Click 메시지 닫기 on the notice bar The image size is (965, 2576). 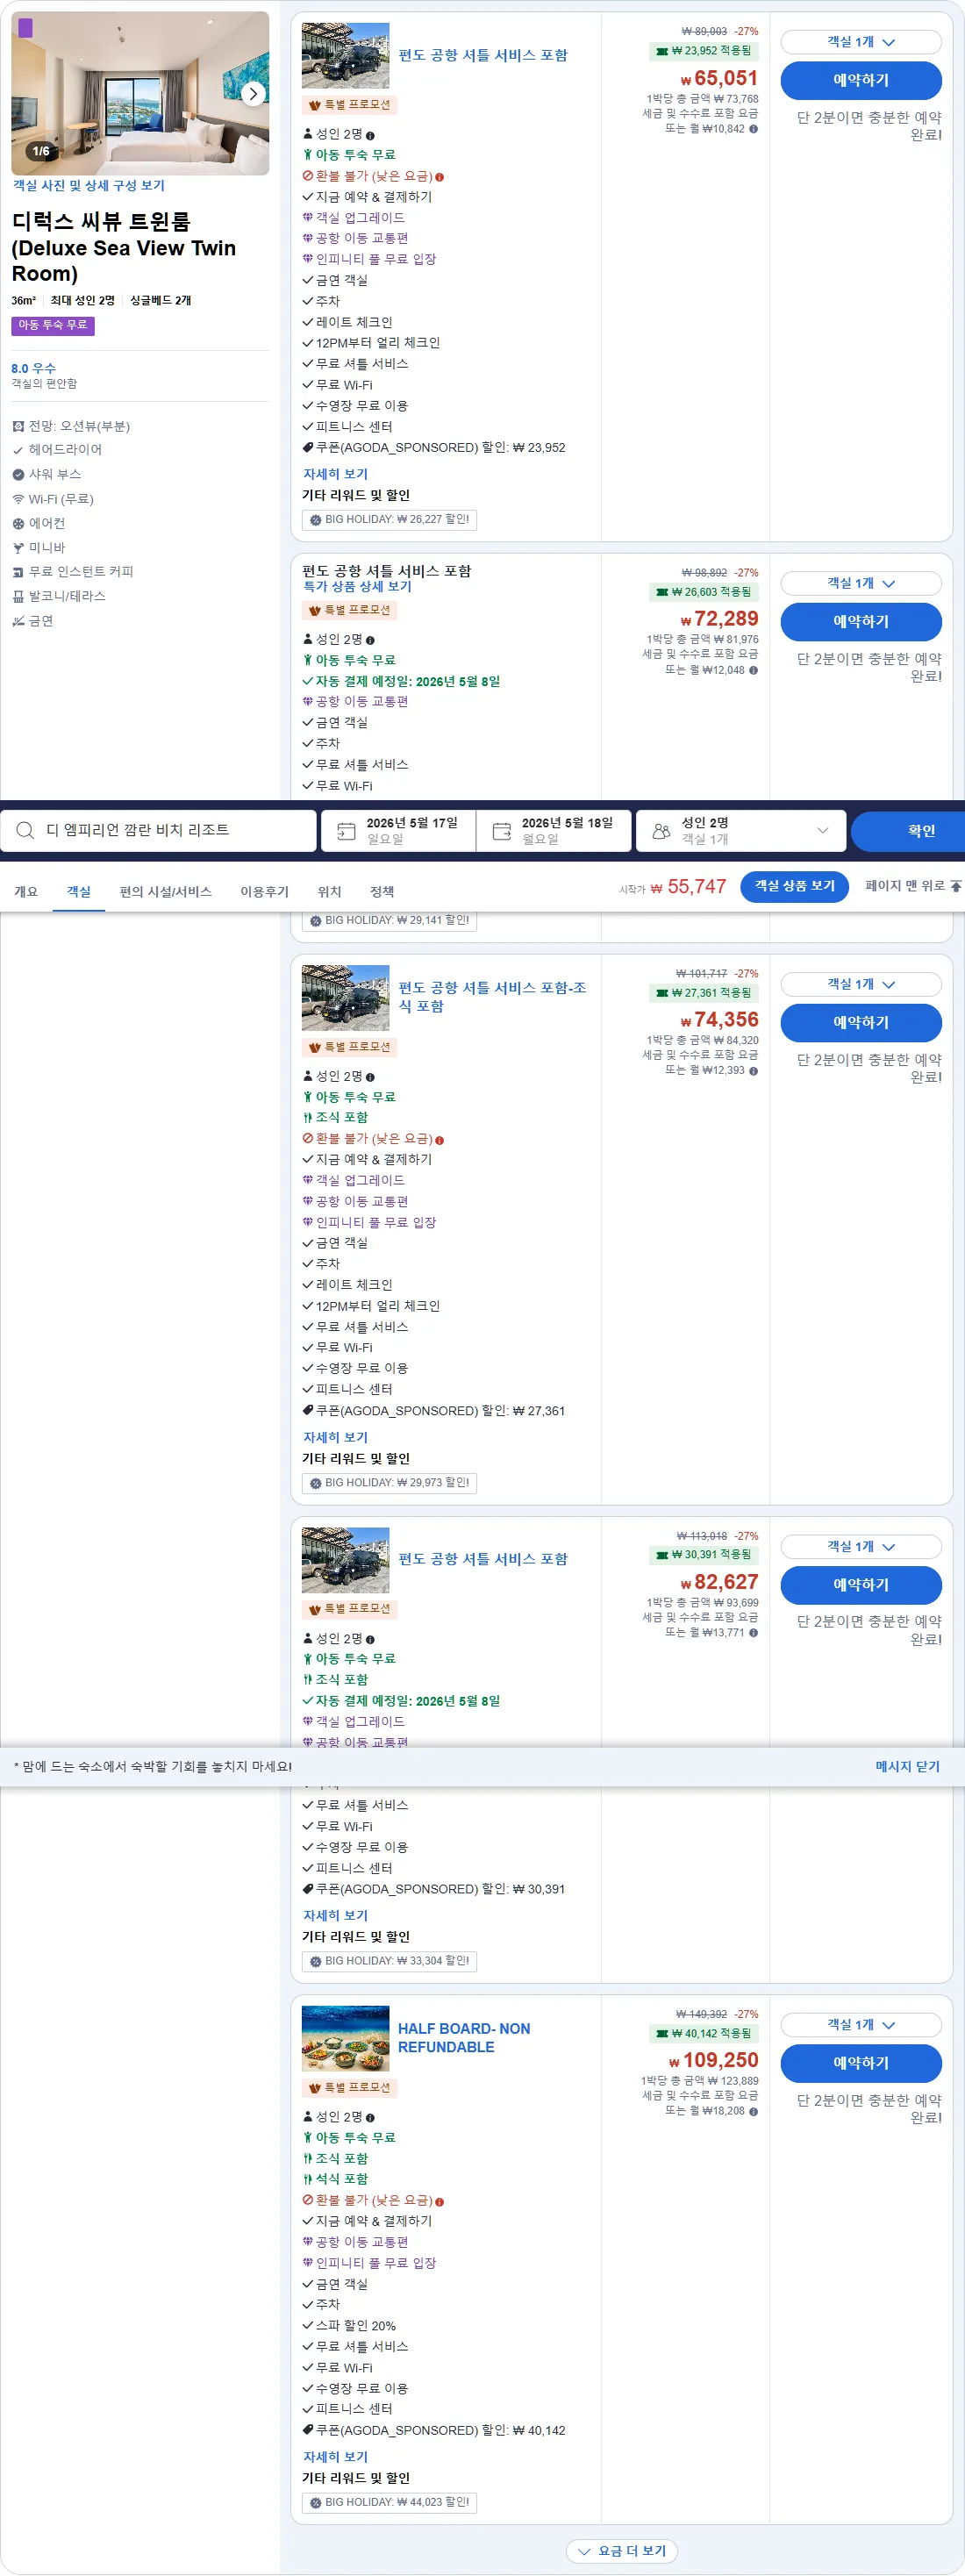coord(907,1767)
